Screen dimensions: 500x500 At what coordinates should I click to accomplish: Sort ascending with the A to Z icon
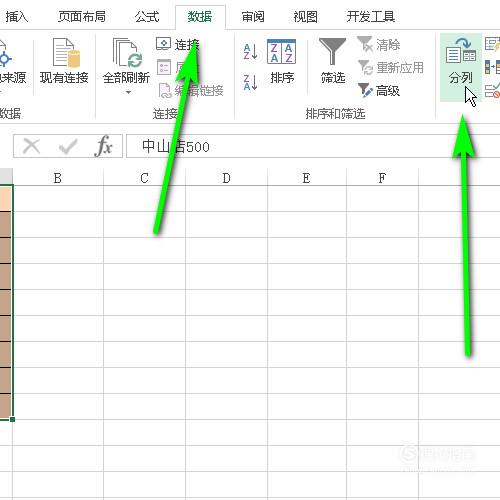250,52
